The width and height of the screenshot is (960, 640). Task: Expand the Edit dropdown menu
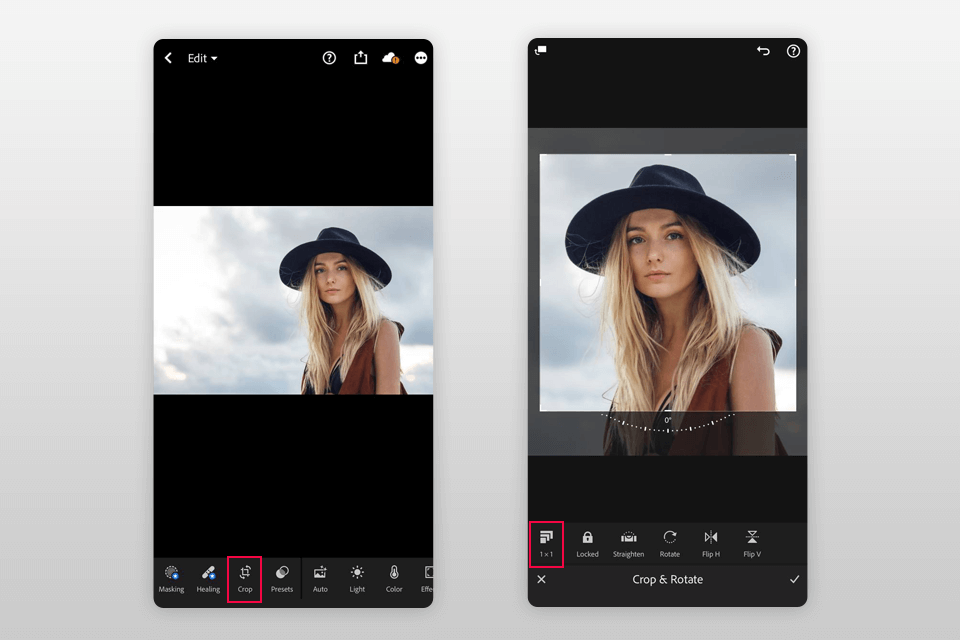click(x=202, y=58)
